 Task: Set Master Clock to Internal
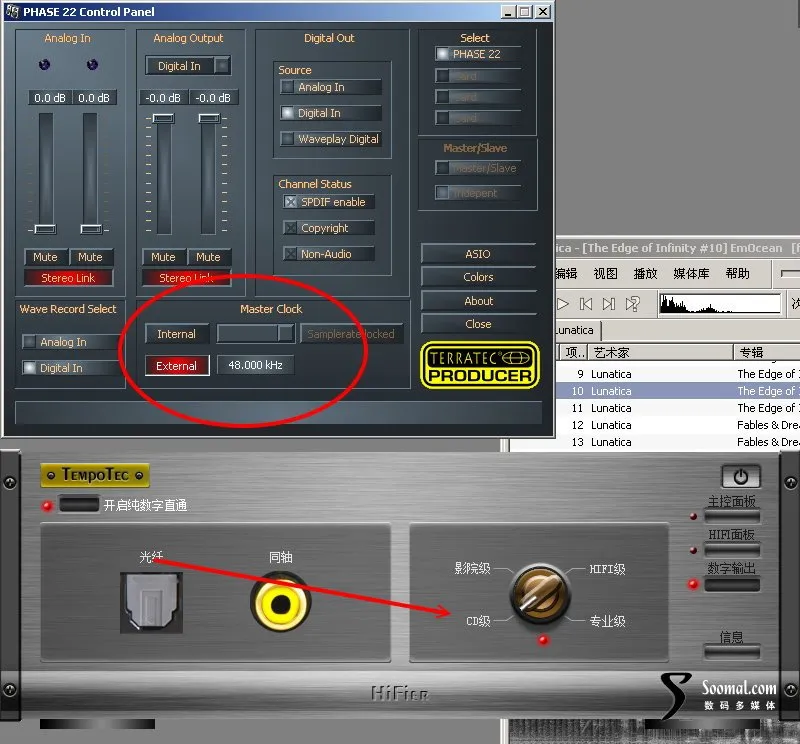(x=177, y=334)
